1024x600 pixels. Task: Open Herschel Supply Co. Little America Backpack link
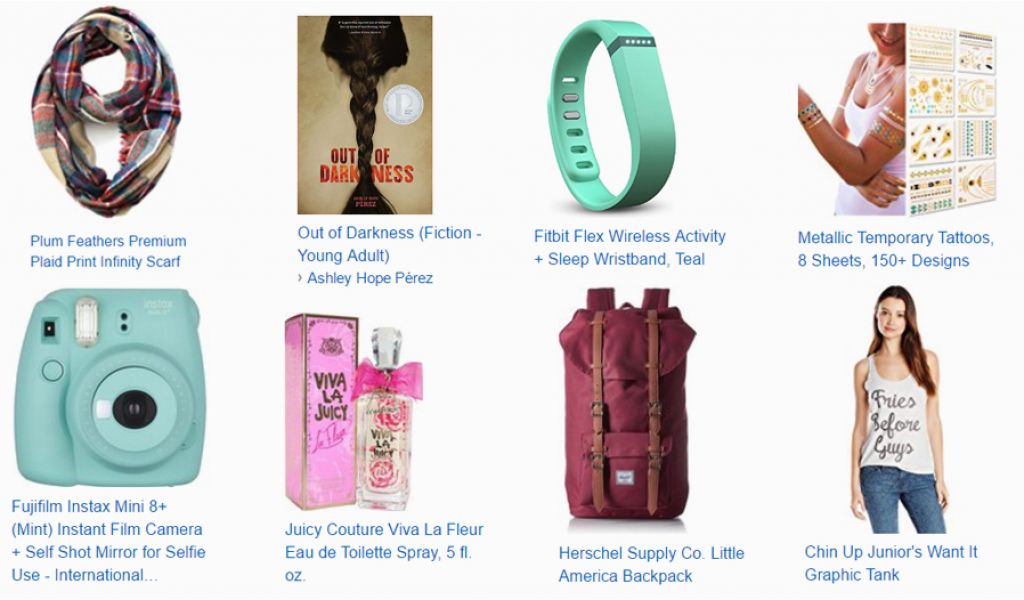(651, 565)
